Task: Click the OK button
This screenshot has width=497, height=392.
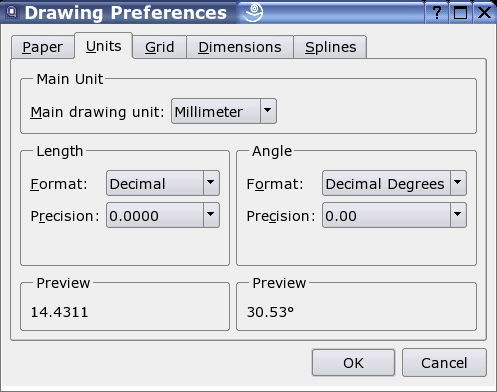Action: tap(353, 363)
